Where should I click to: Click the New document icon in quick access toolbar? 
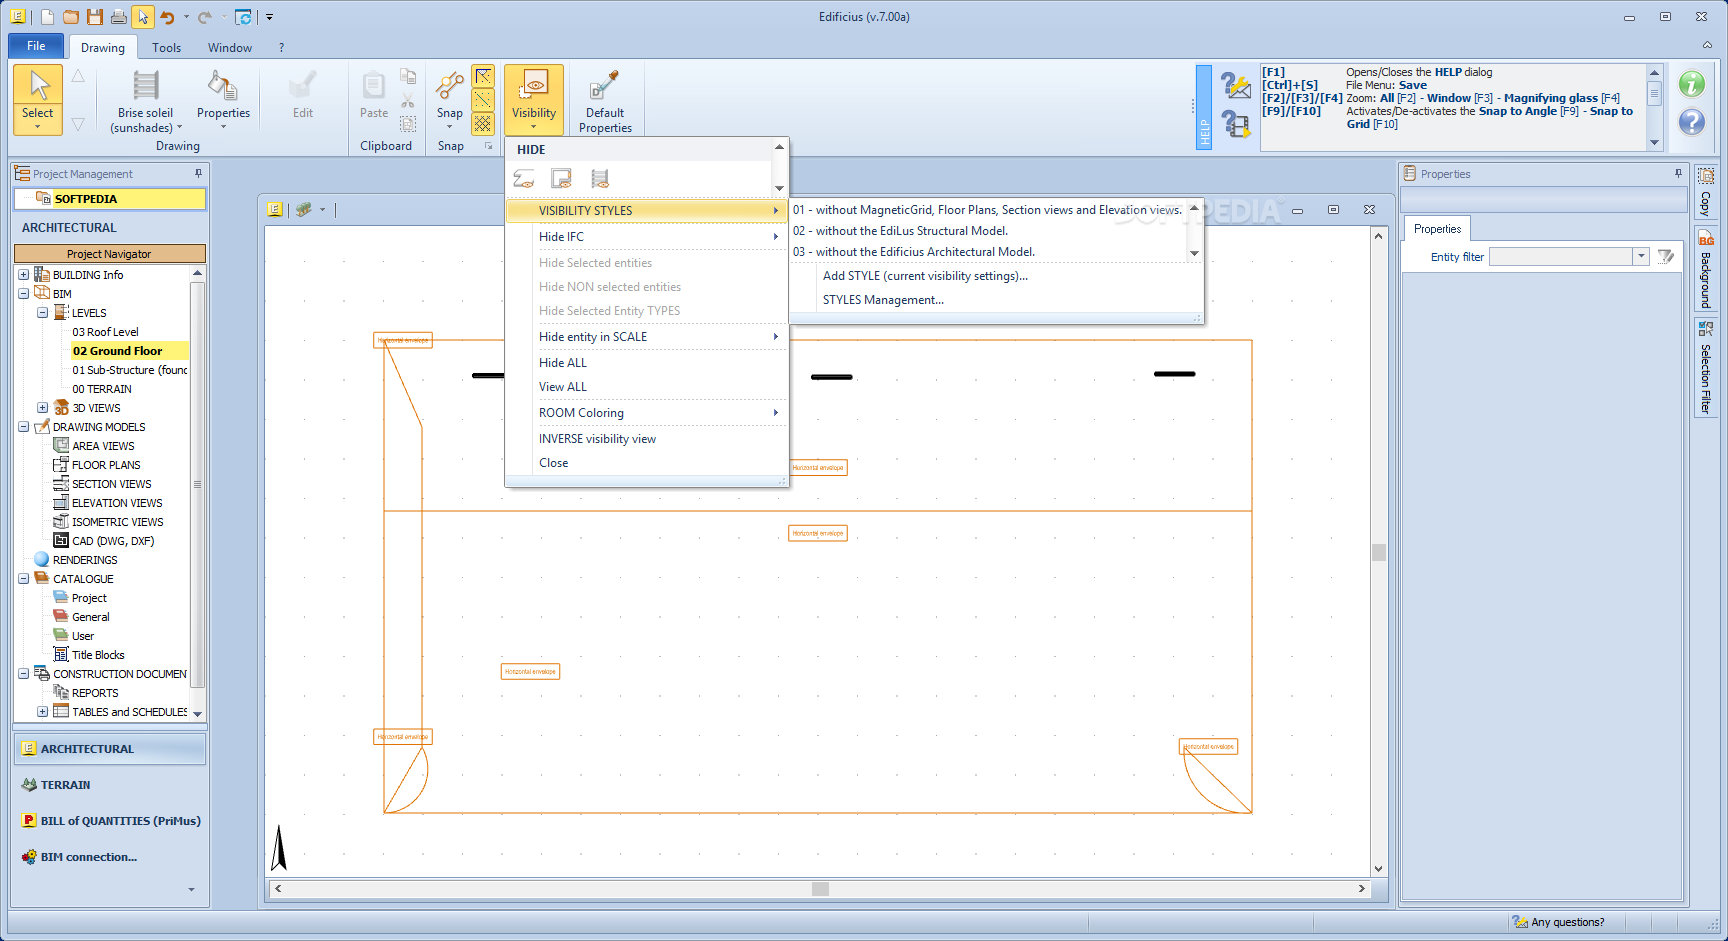pos(47,17)
